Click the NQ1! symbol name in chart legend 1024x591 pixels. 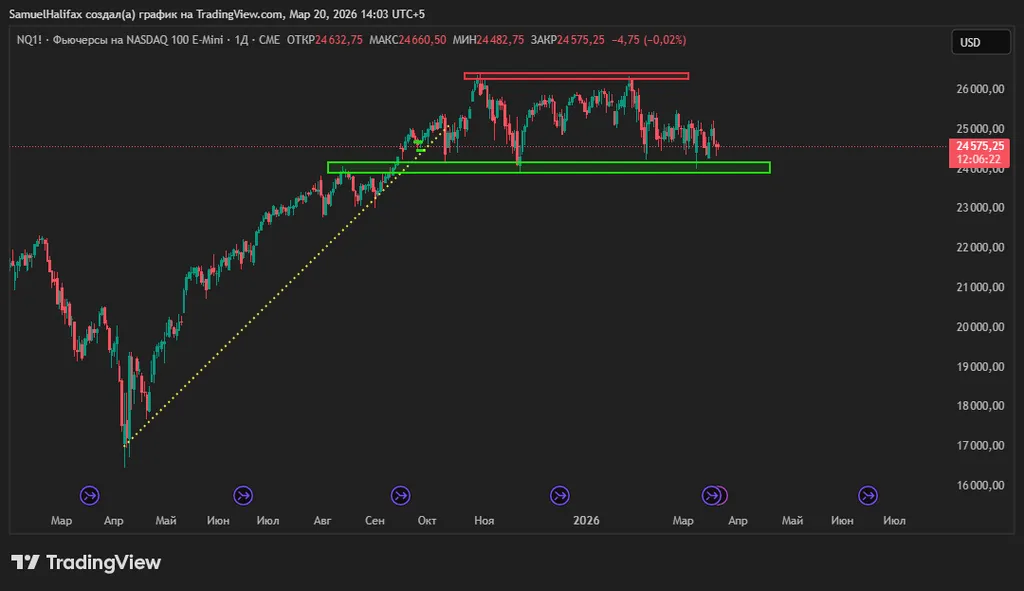click(30, 40)
